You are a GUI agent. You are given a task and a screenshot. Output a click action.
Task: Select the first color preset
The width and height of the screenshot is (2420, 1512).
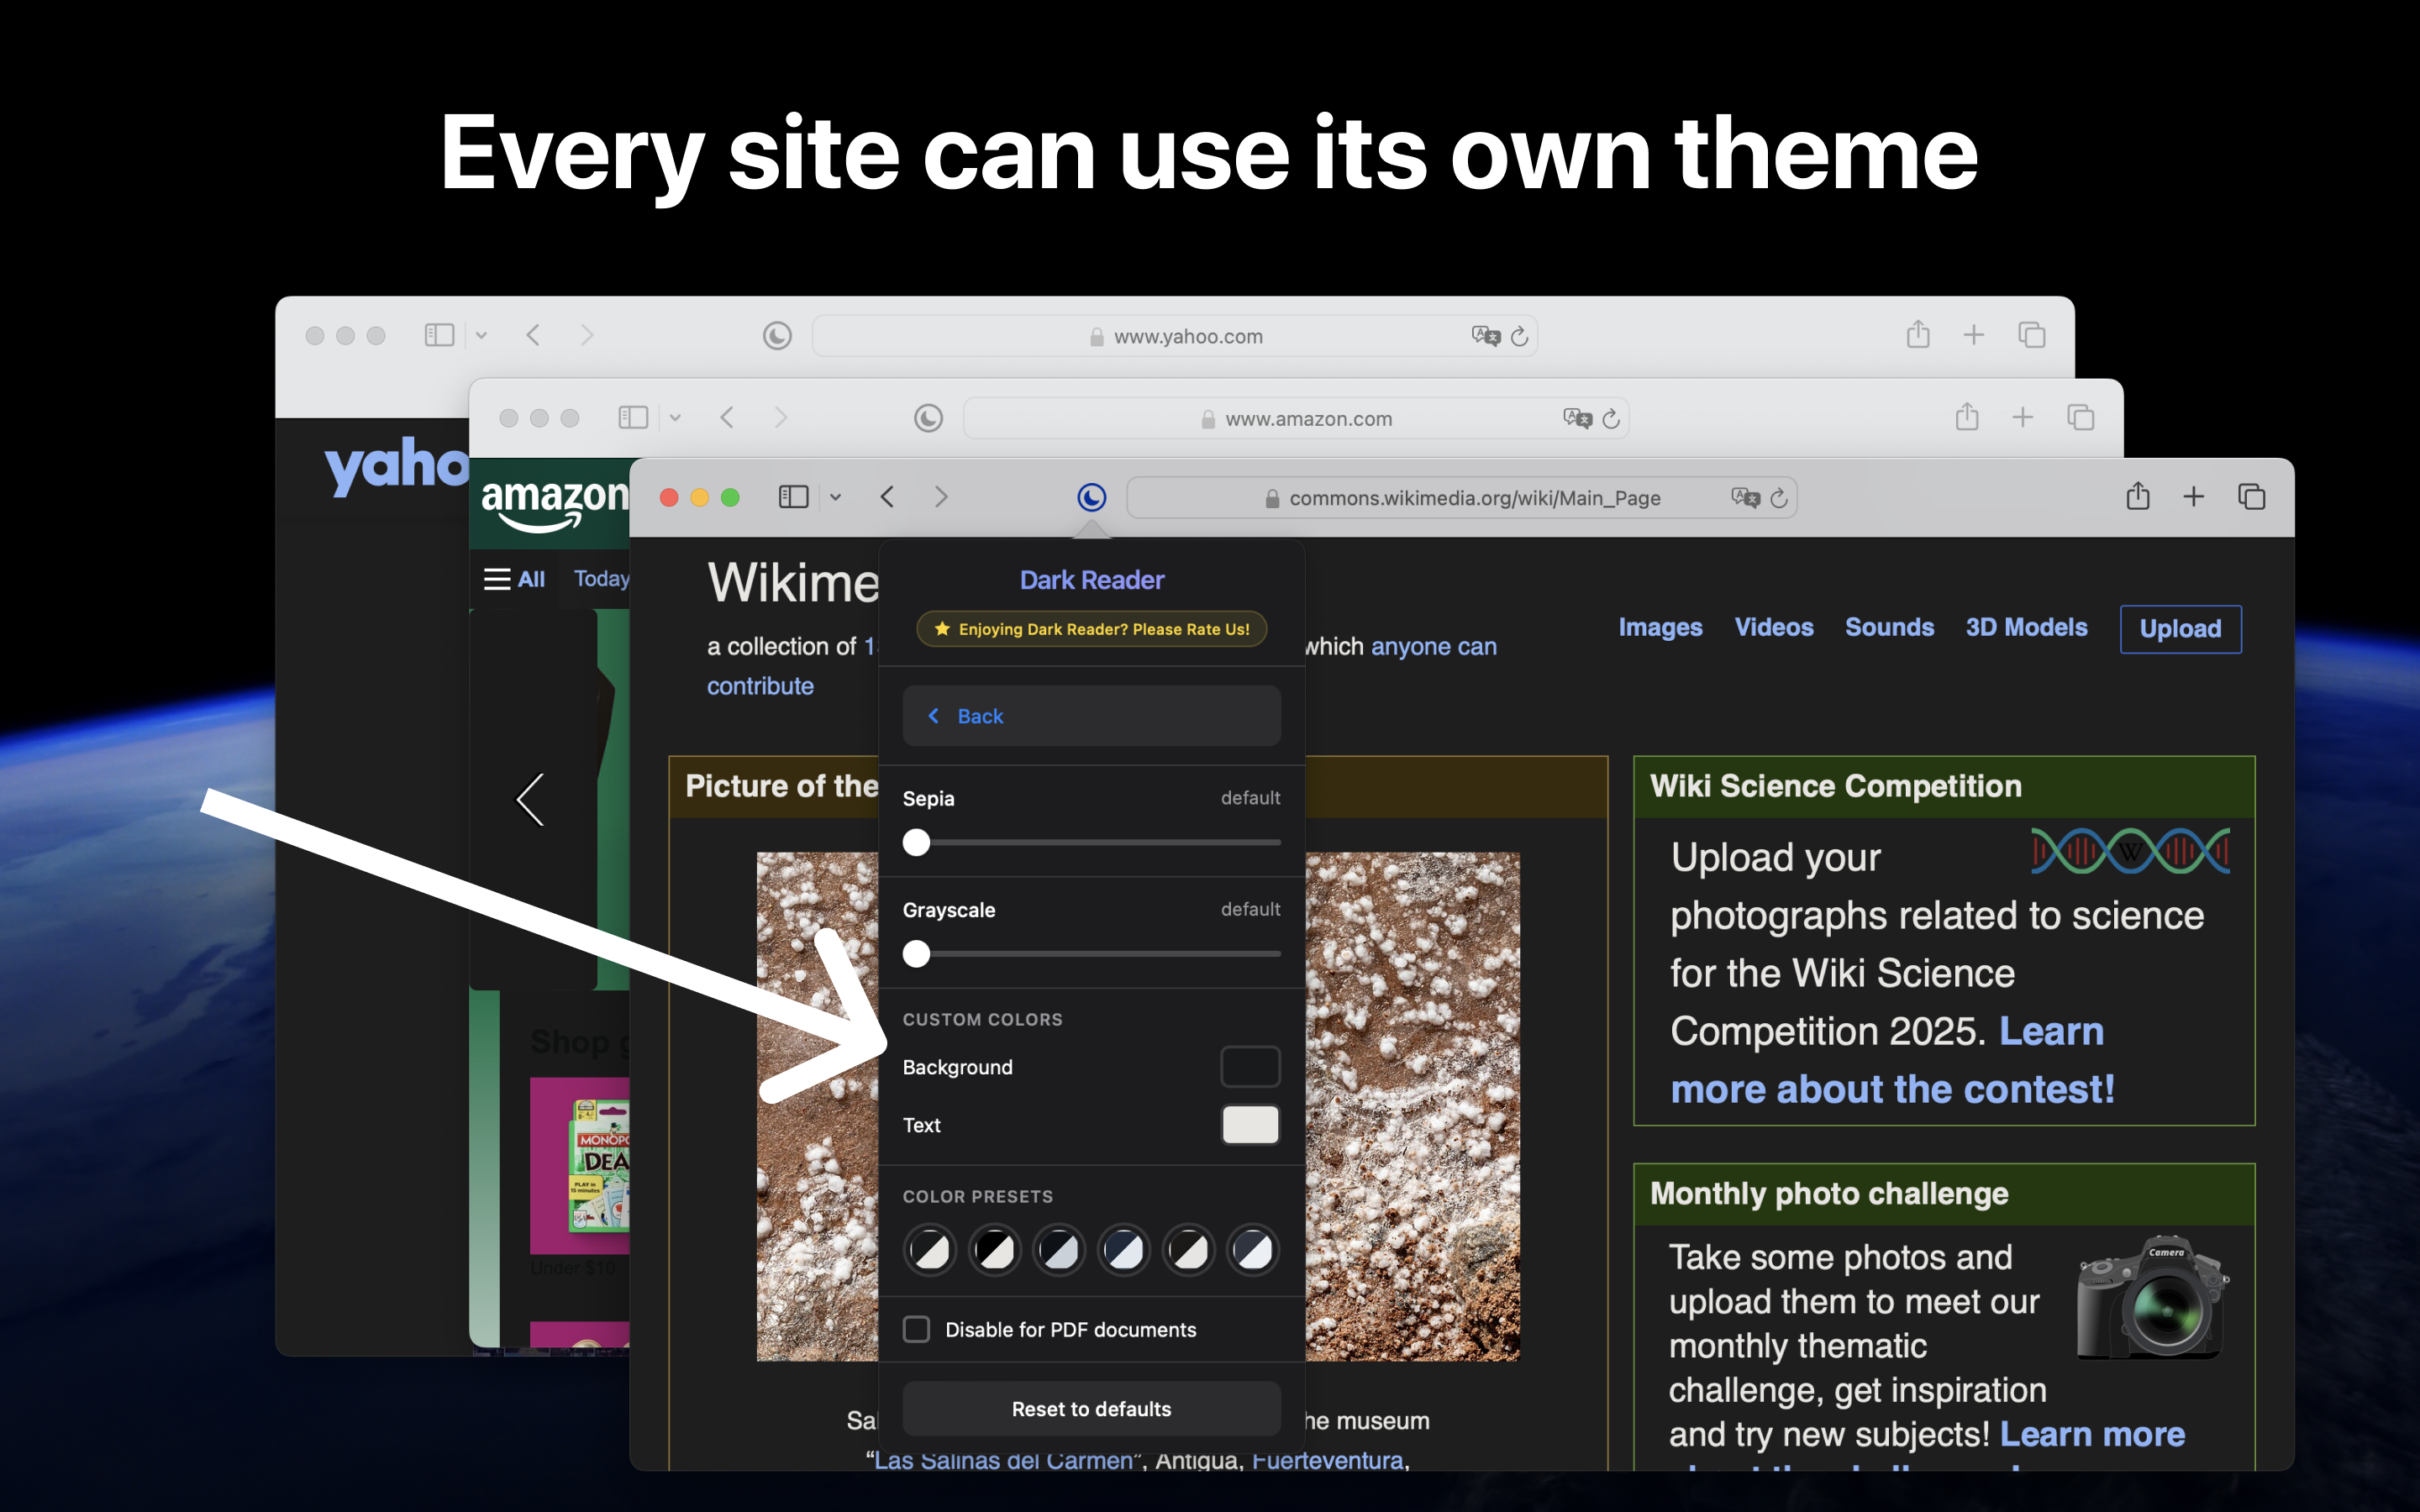pos(930,1250)
